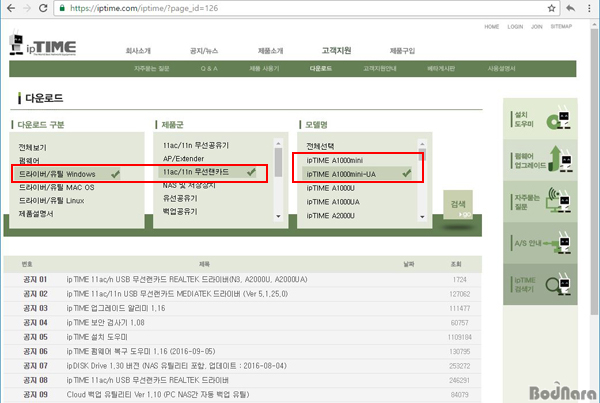
Task: Select NAS 및 저장장치 product group
Action: tap(189, 185)
